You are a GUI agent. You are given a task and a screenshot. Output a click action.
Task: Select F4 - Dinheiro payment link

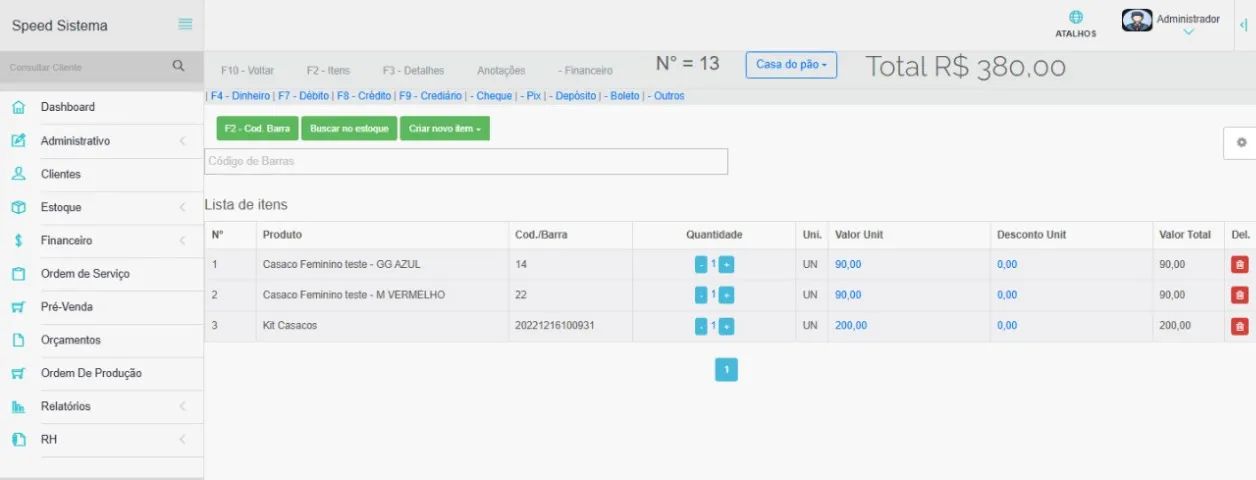[x=241, y=96]
